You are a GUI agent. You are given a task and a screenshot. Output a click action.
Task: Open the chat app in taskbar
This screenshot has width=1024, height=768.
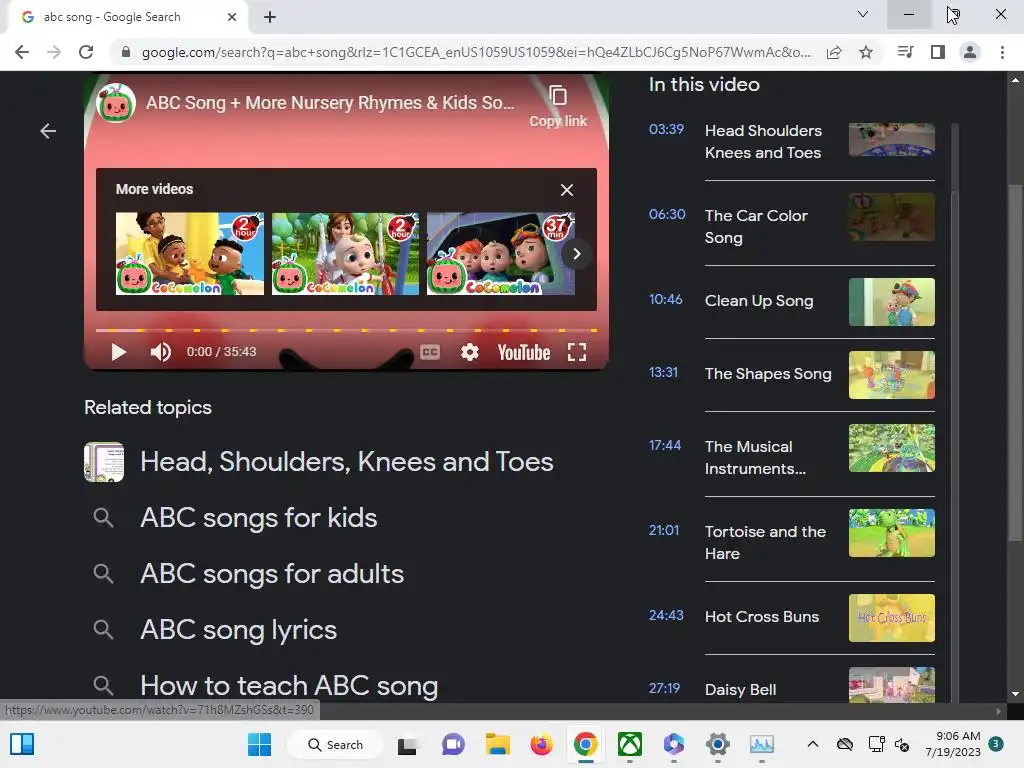click(453, 744)
